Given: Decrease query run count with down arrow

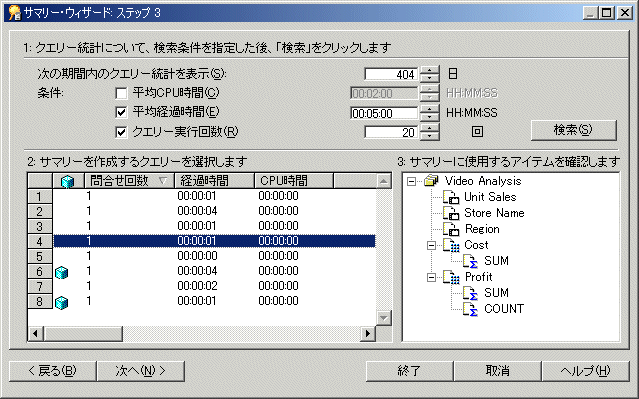Looking at the screenshot, I should coord(430,136).
